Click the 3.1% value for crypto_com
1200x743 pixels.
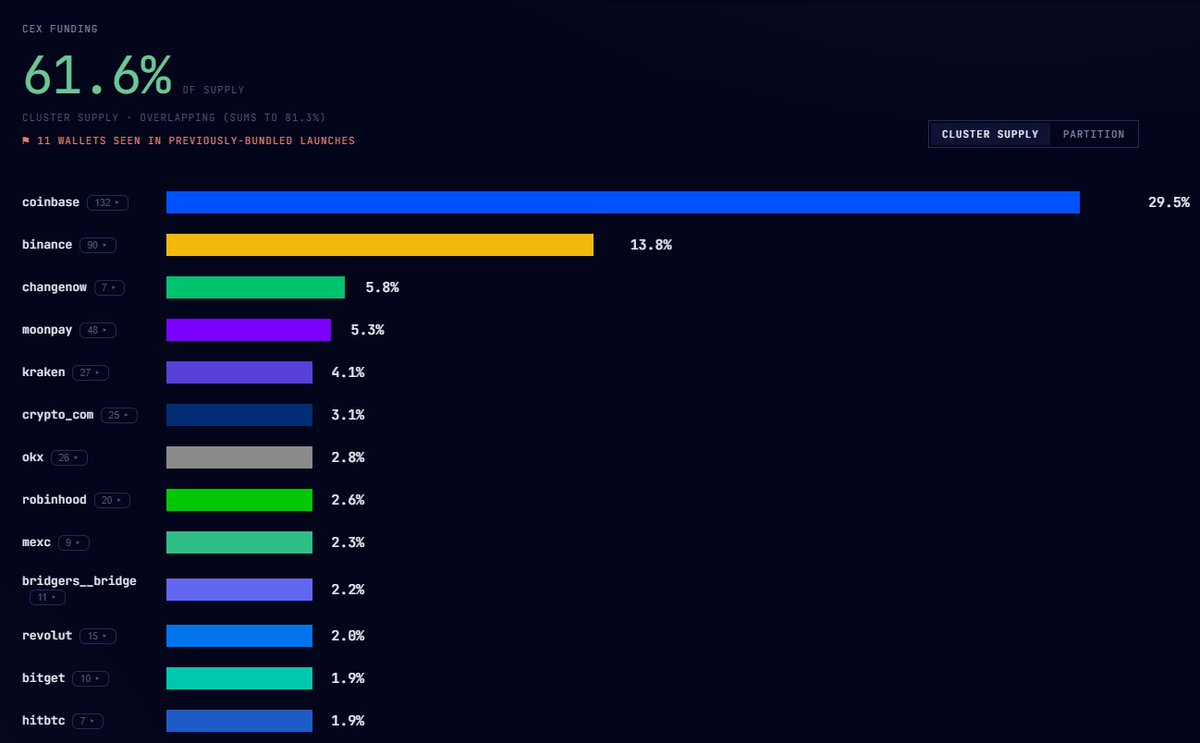click(x=348, y=415)
